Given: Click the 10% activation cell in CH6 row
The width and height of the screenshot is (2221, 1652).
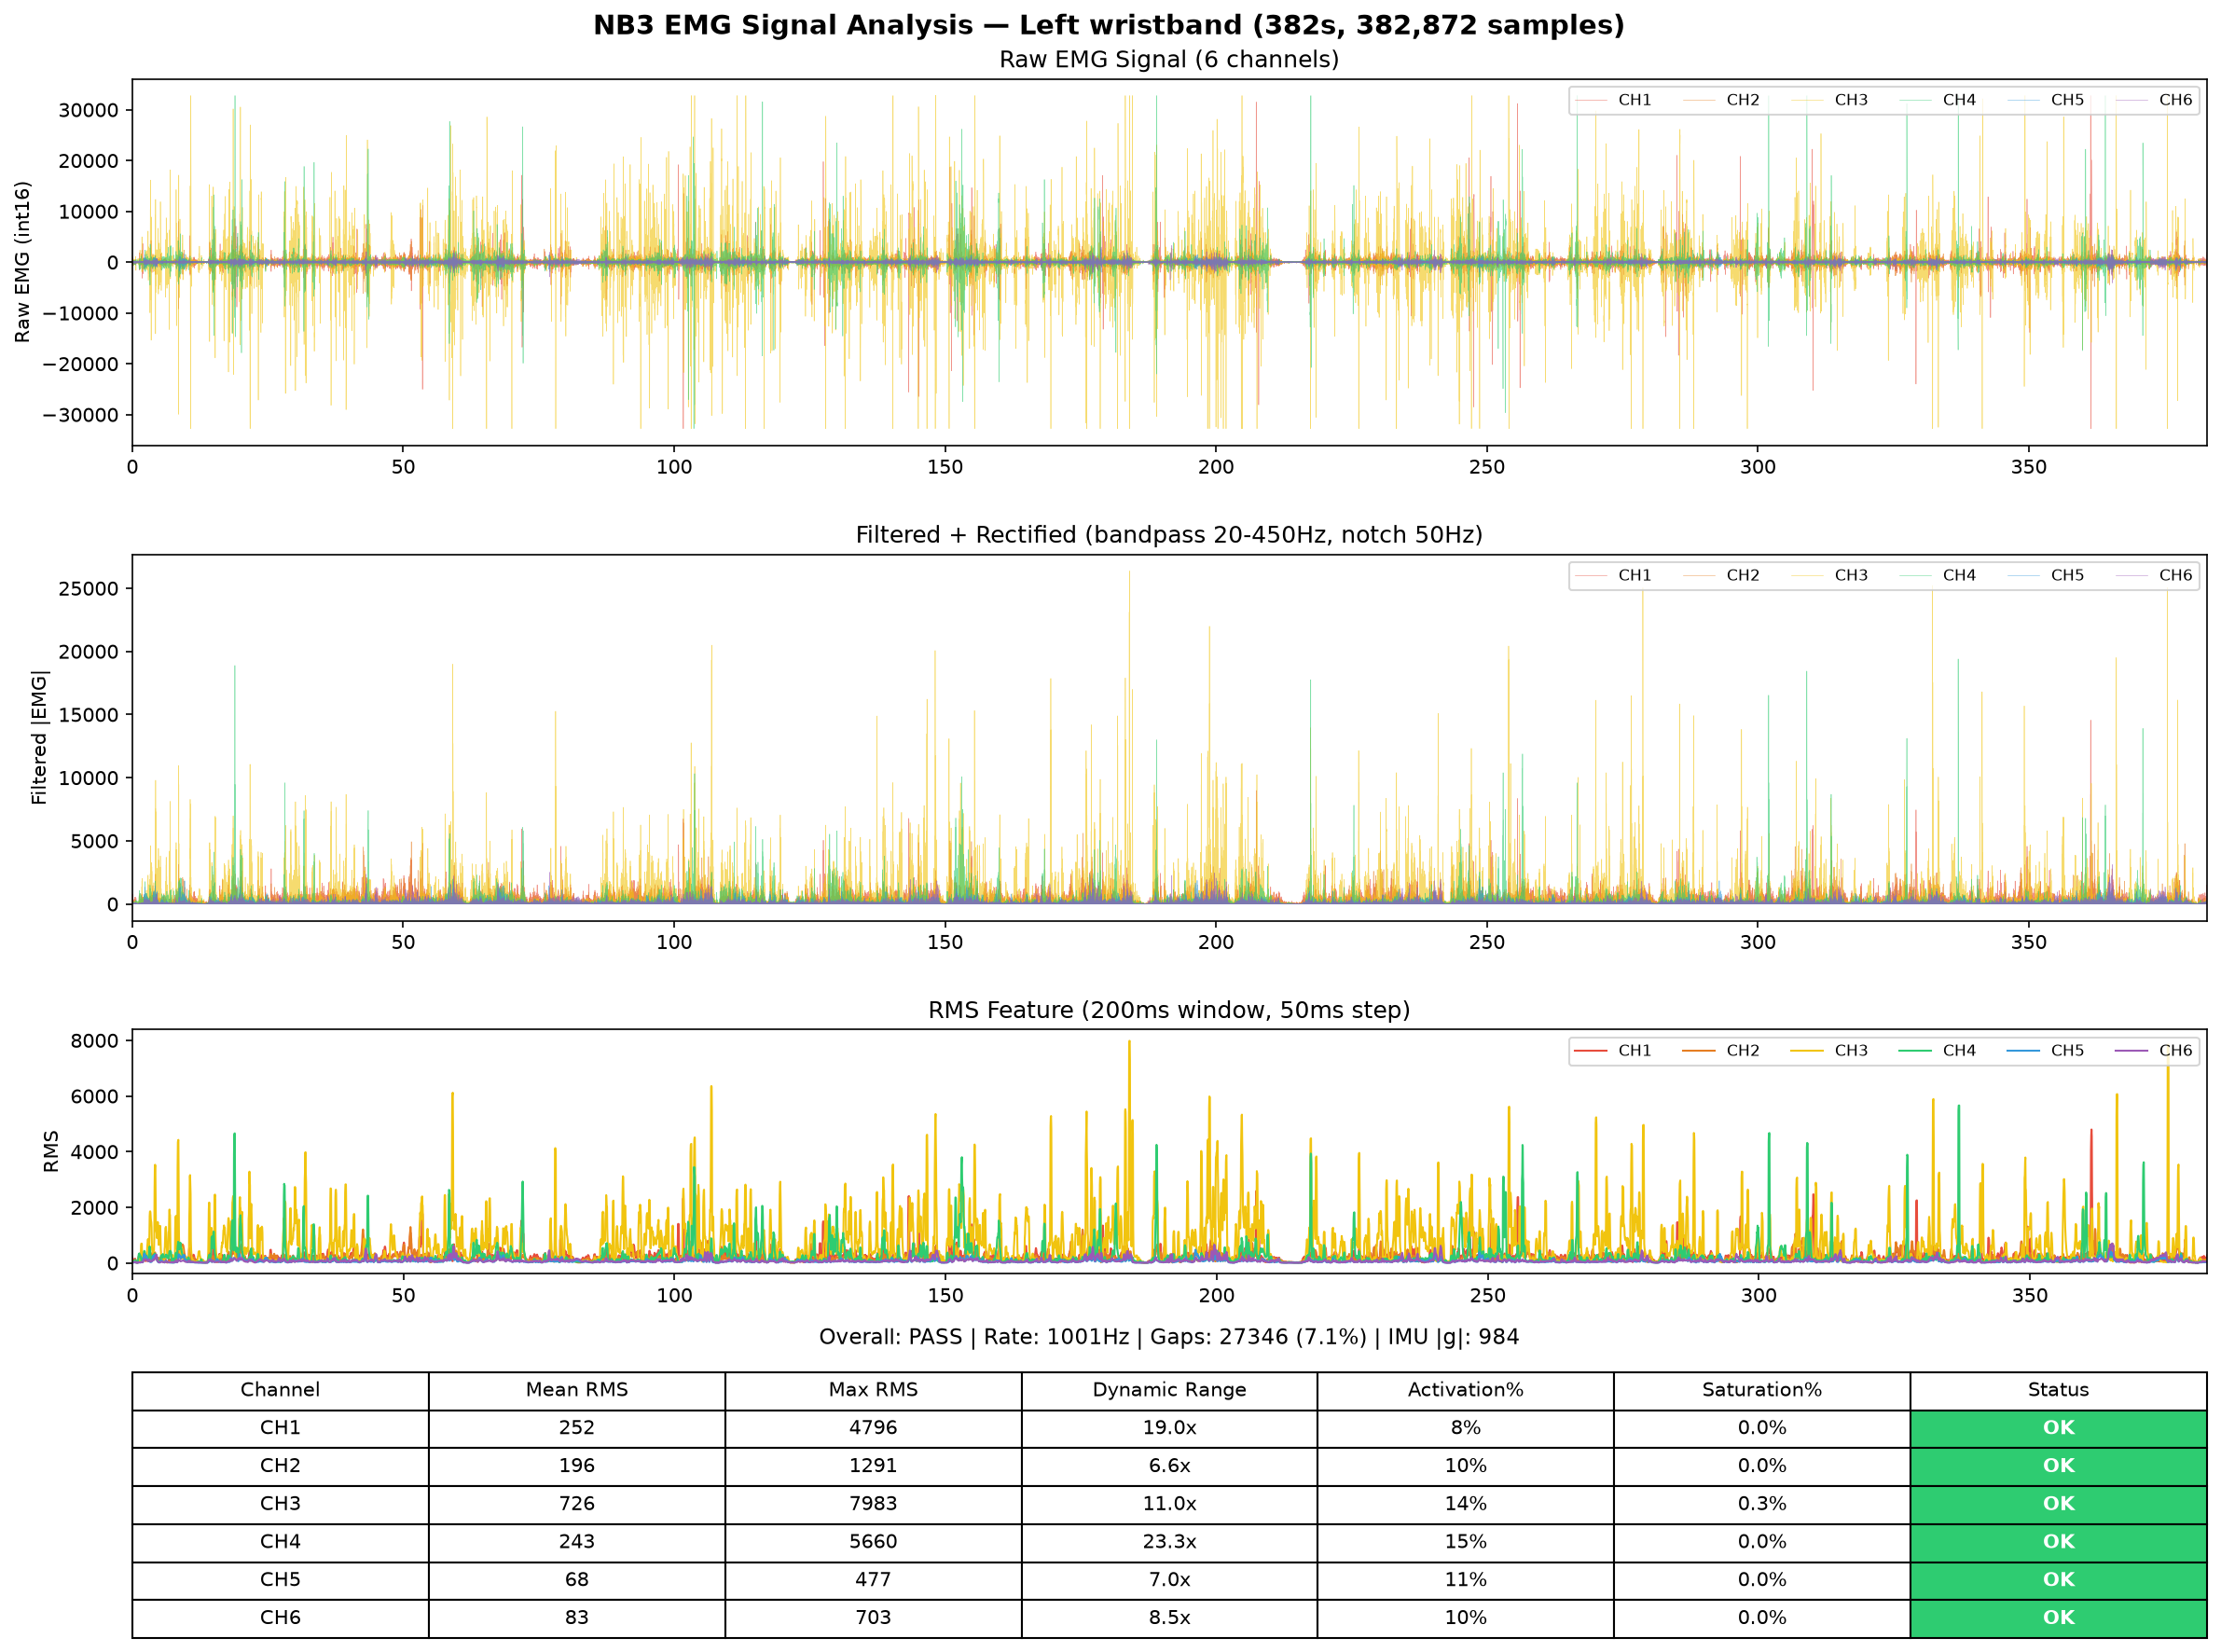Looking at the screenshot, I should [1466, 1618].
